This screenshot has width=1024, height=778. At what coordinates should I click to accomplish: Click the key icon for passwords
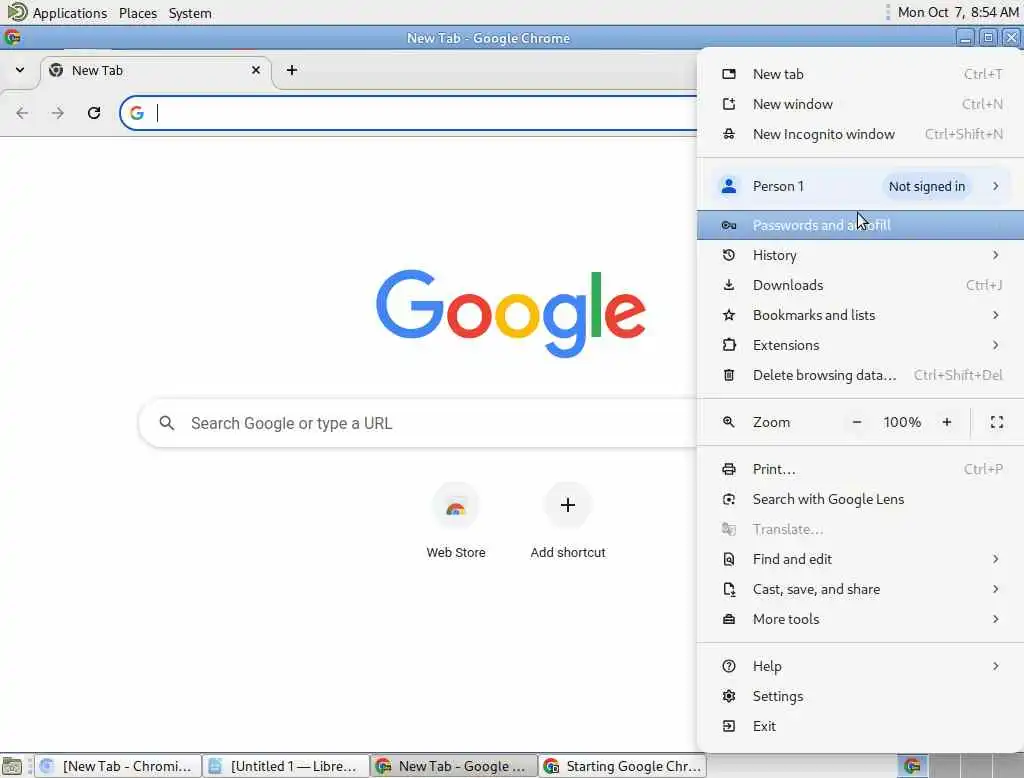[x=729, y=225]
